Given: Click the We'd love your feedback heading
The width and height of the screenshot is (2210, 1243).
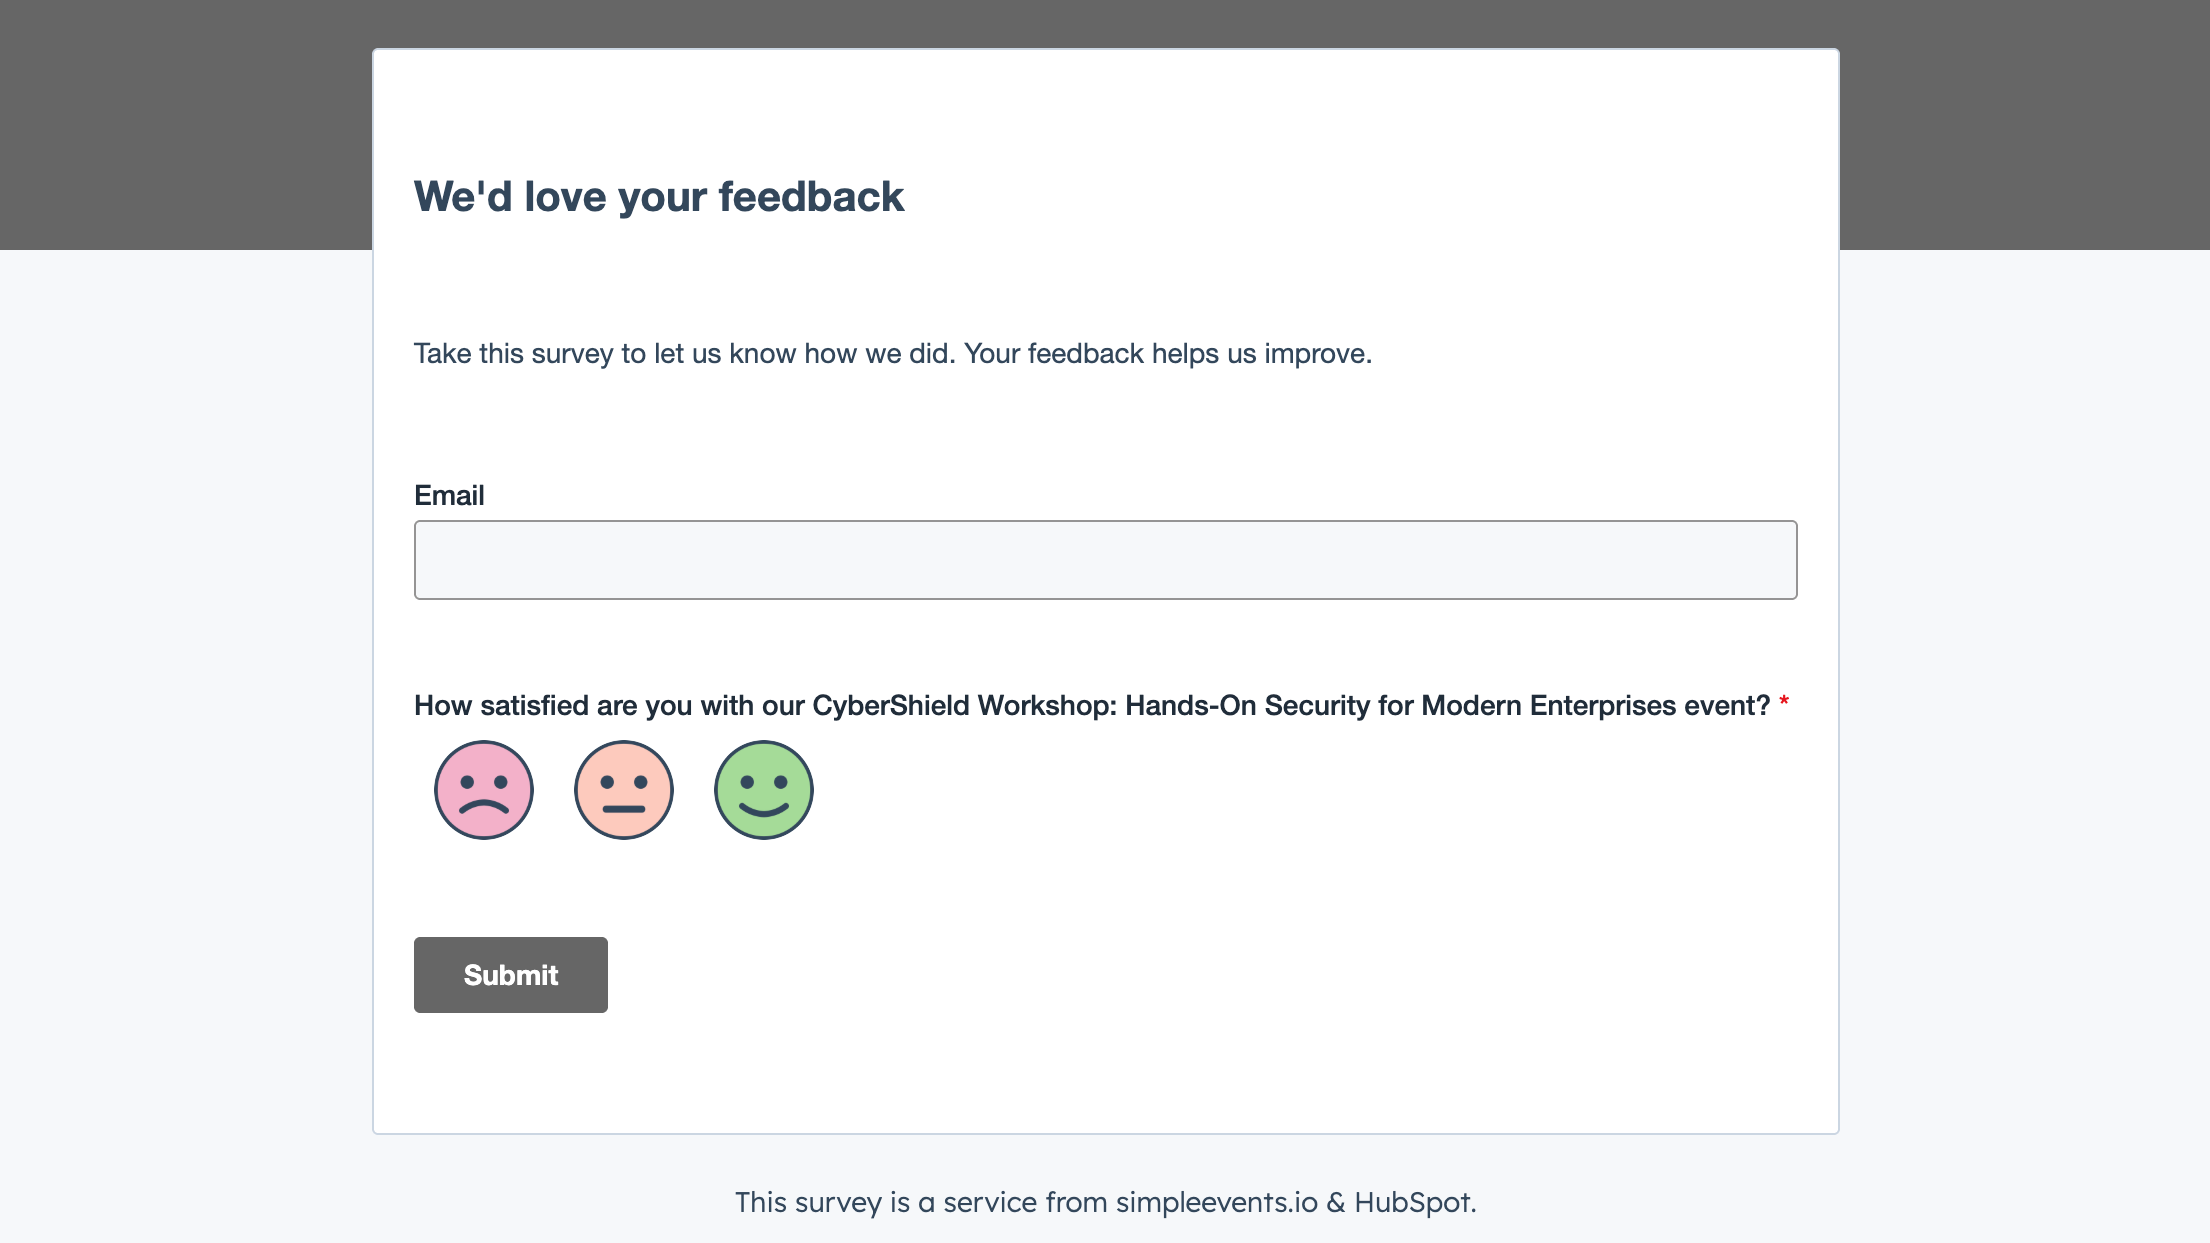Looking at the screenshot, I should click(658, 196).
